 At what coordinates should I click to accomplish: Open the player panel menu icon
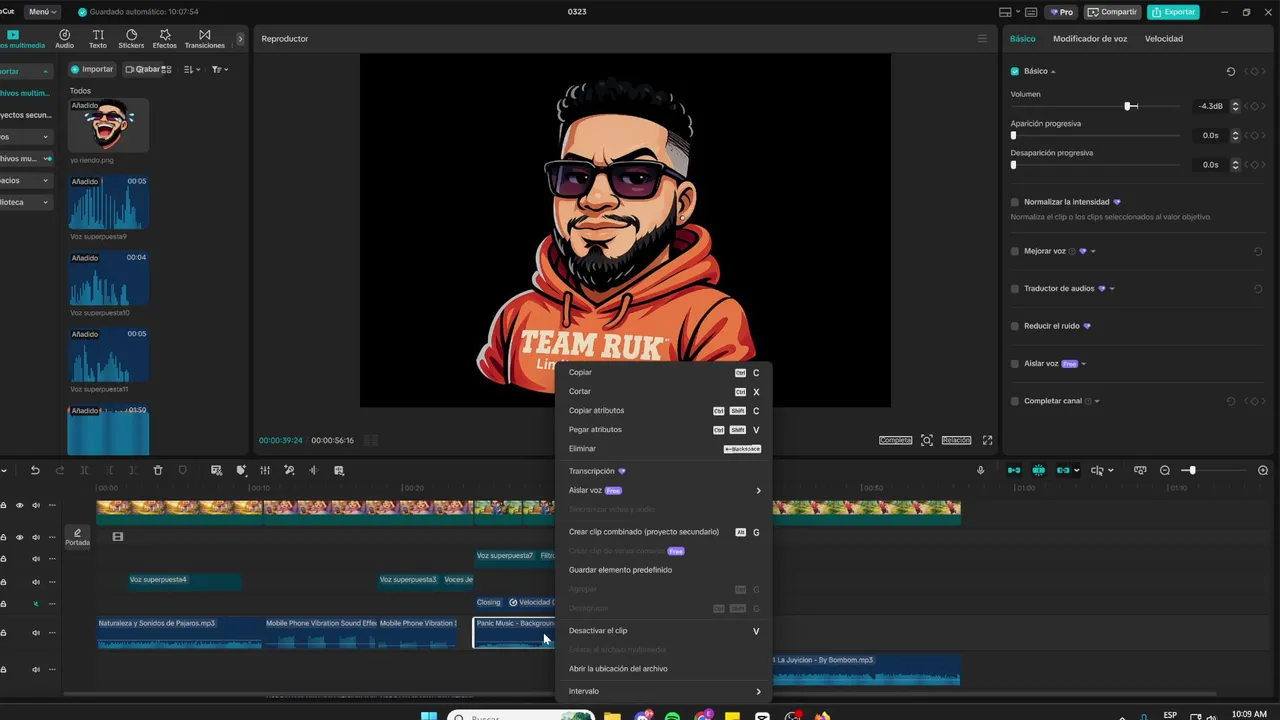click(x=982, y=38)
